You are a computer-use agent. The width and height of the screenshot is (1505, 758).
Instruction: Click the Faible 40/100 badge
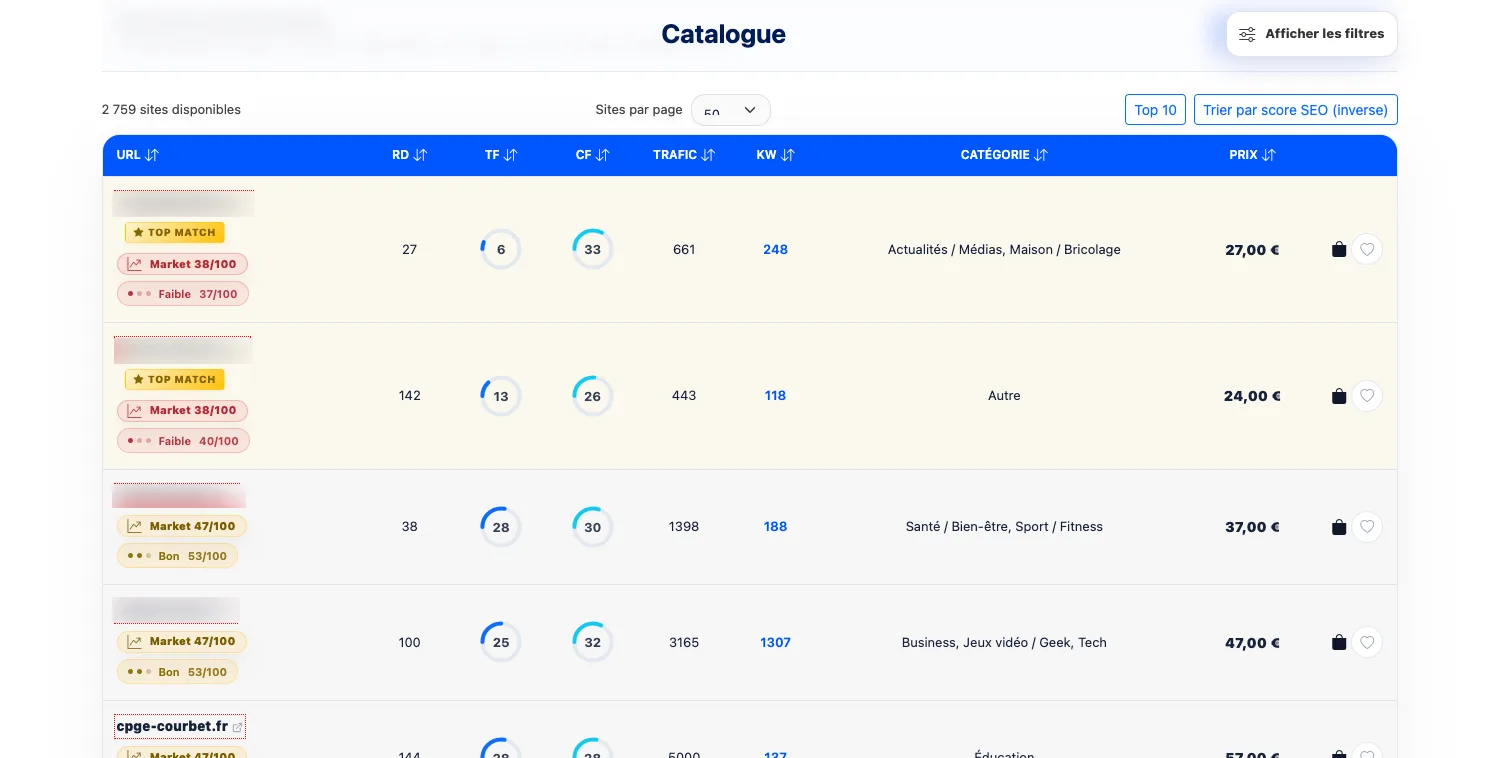183,441
